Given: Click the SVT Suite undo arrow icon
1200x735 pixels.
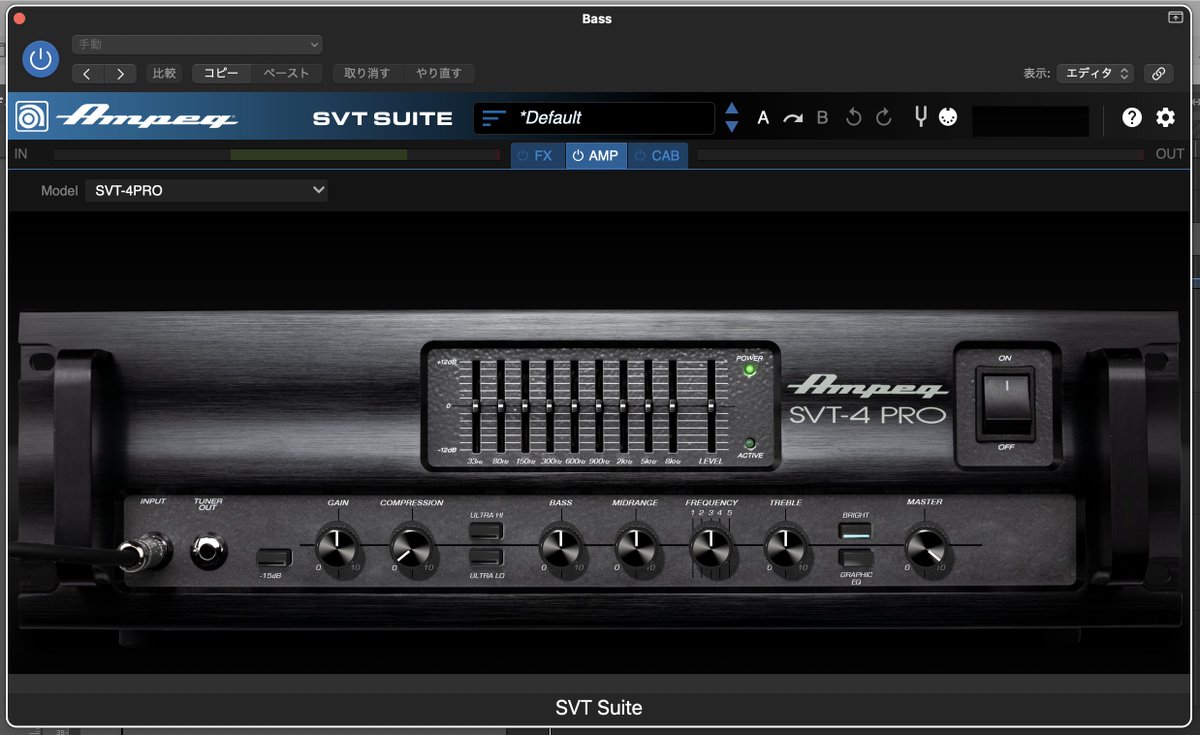Looking at the screenshot, I should pos(853,118).
